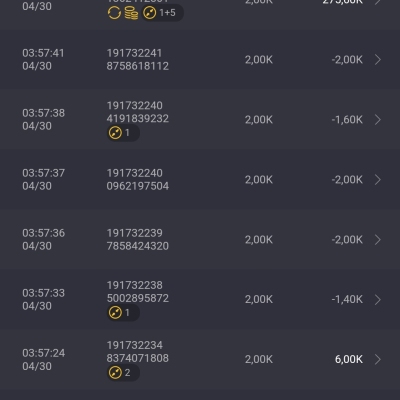Expand the 03:57:36 record via chevron

pyautogui.click(x=378, y=240)
